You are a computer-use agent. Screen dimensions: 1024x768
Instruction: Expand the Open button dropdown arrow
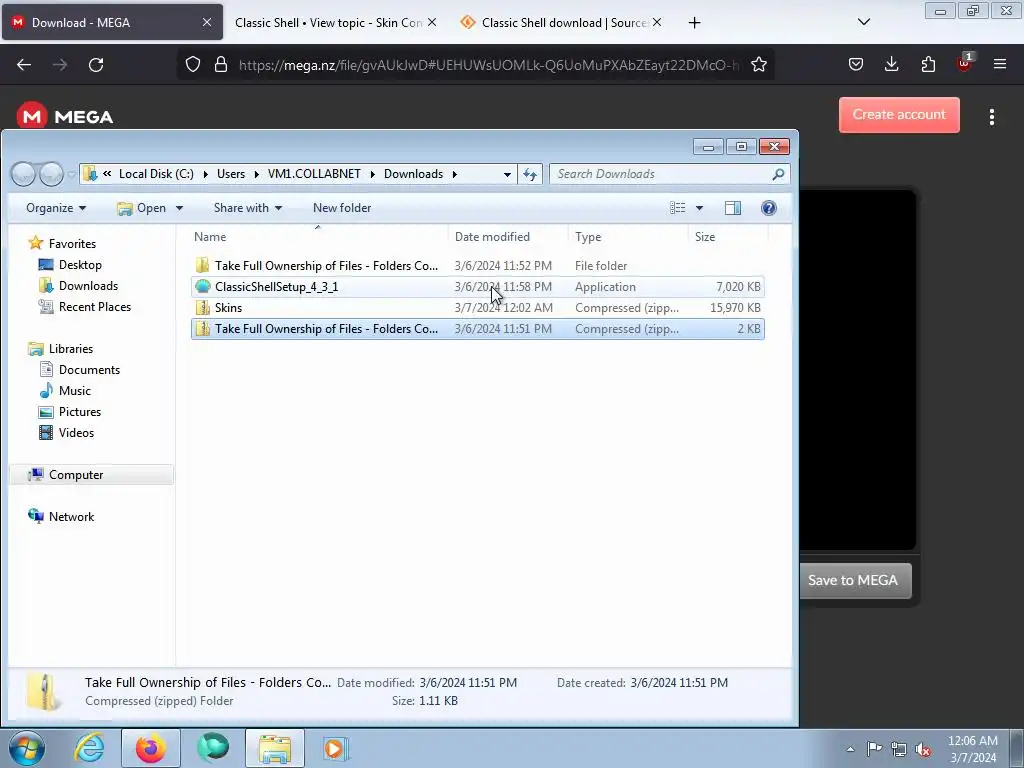tap(179, 208)
